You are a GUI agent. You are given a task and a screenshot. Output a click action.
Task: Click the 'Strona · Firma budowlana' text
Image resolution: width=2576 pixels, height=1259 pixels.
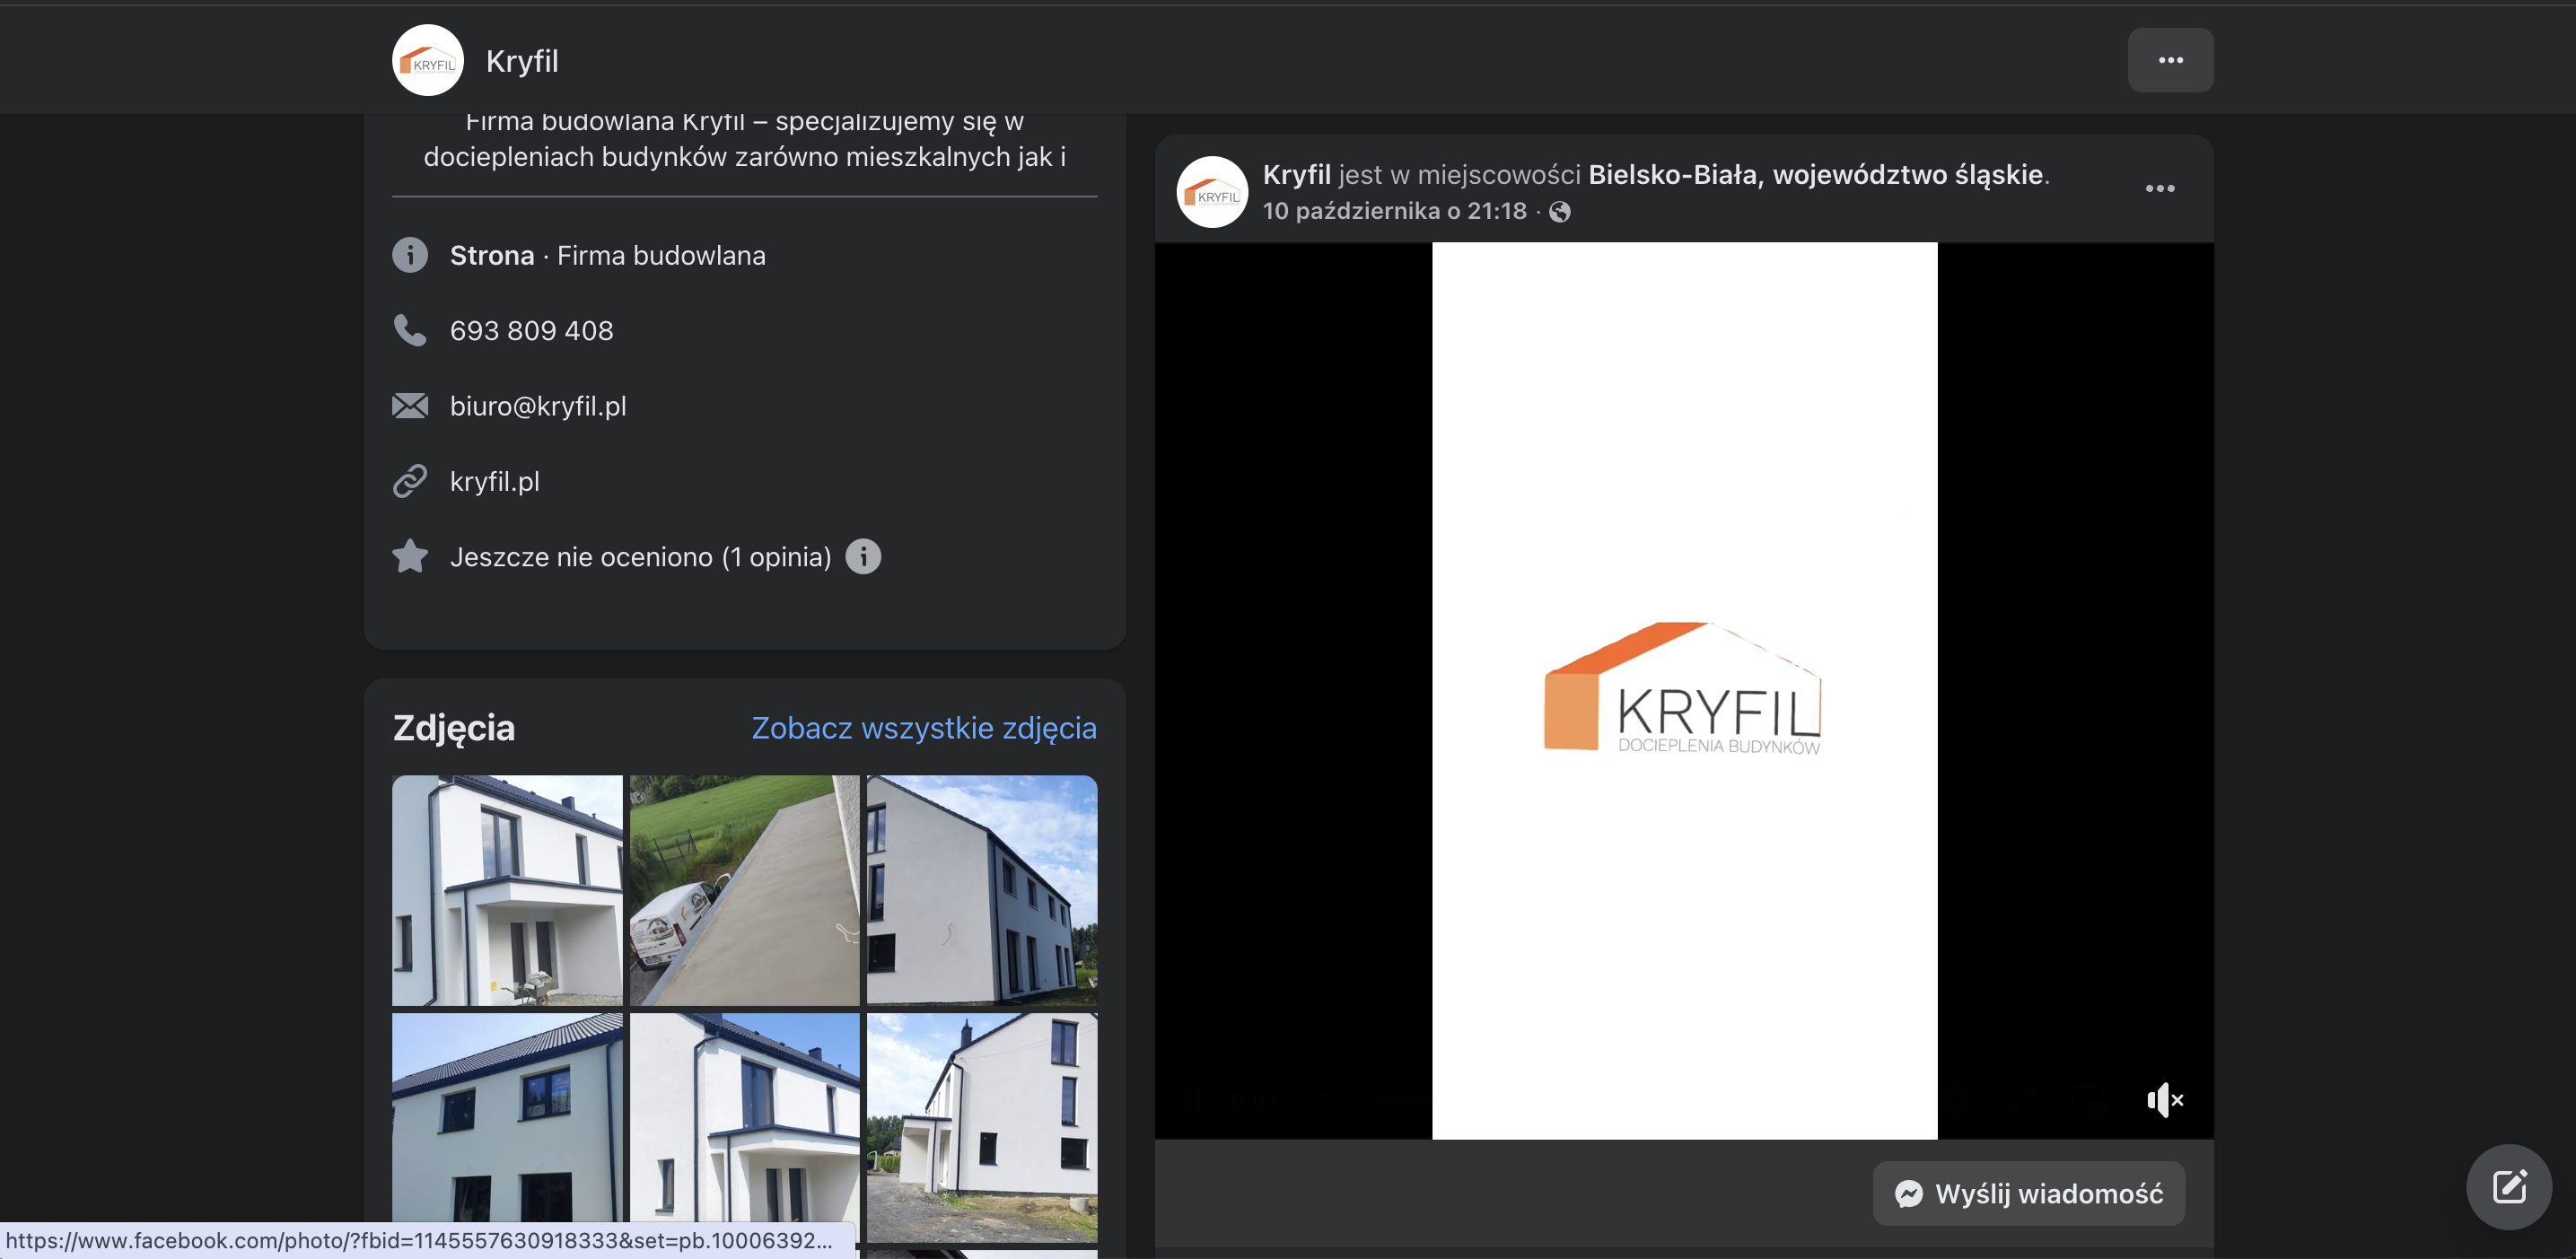tap(607, 256)
